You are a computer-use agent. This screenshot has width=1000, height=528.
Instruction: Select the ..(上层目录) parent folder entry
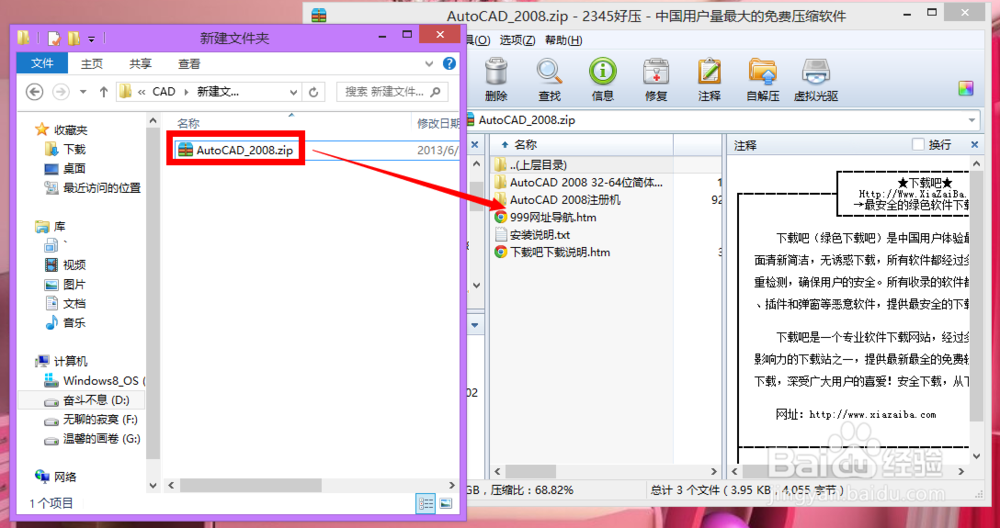[x=530, y=165]
